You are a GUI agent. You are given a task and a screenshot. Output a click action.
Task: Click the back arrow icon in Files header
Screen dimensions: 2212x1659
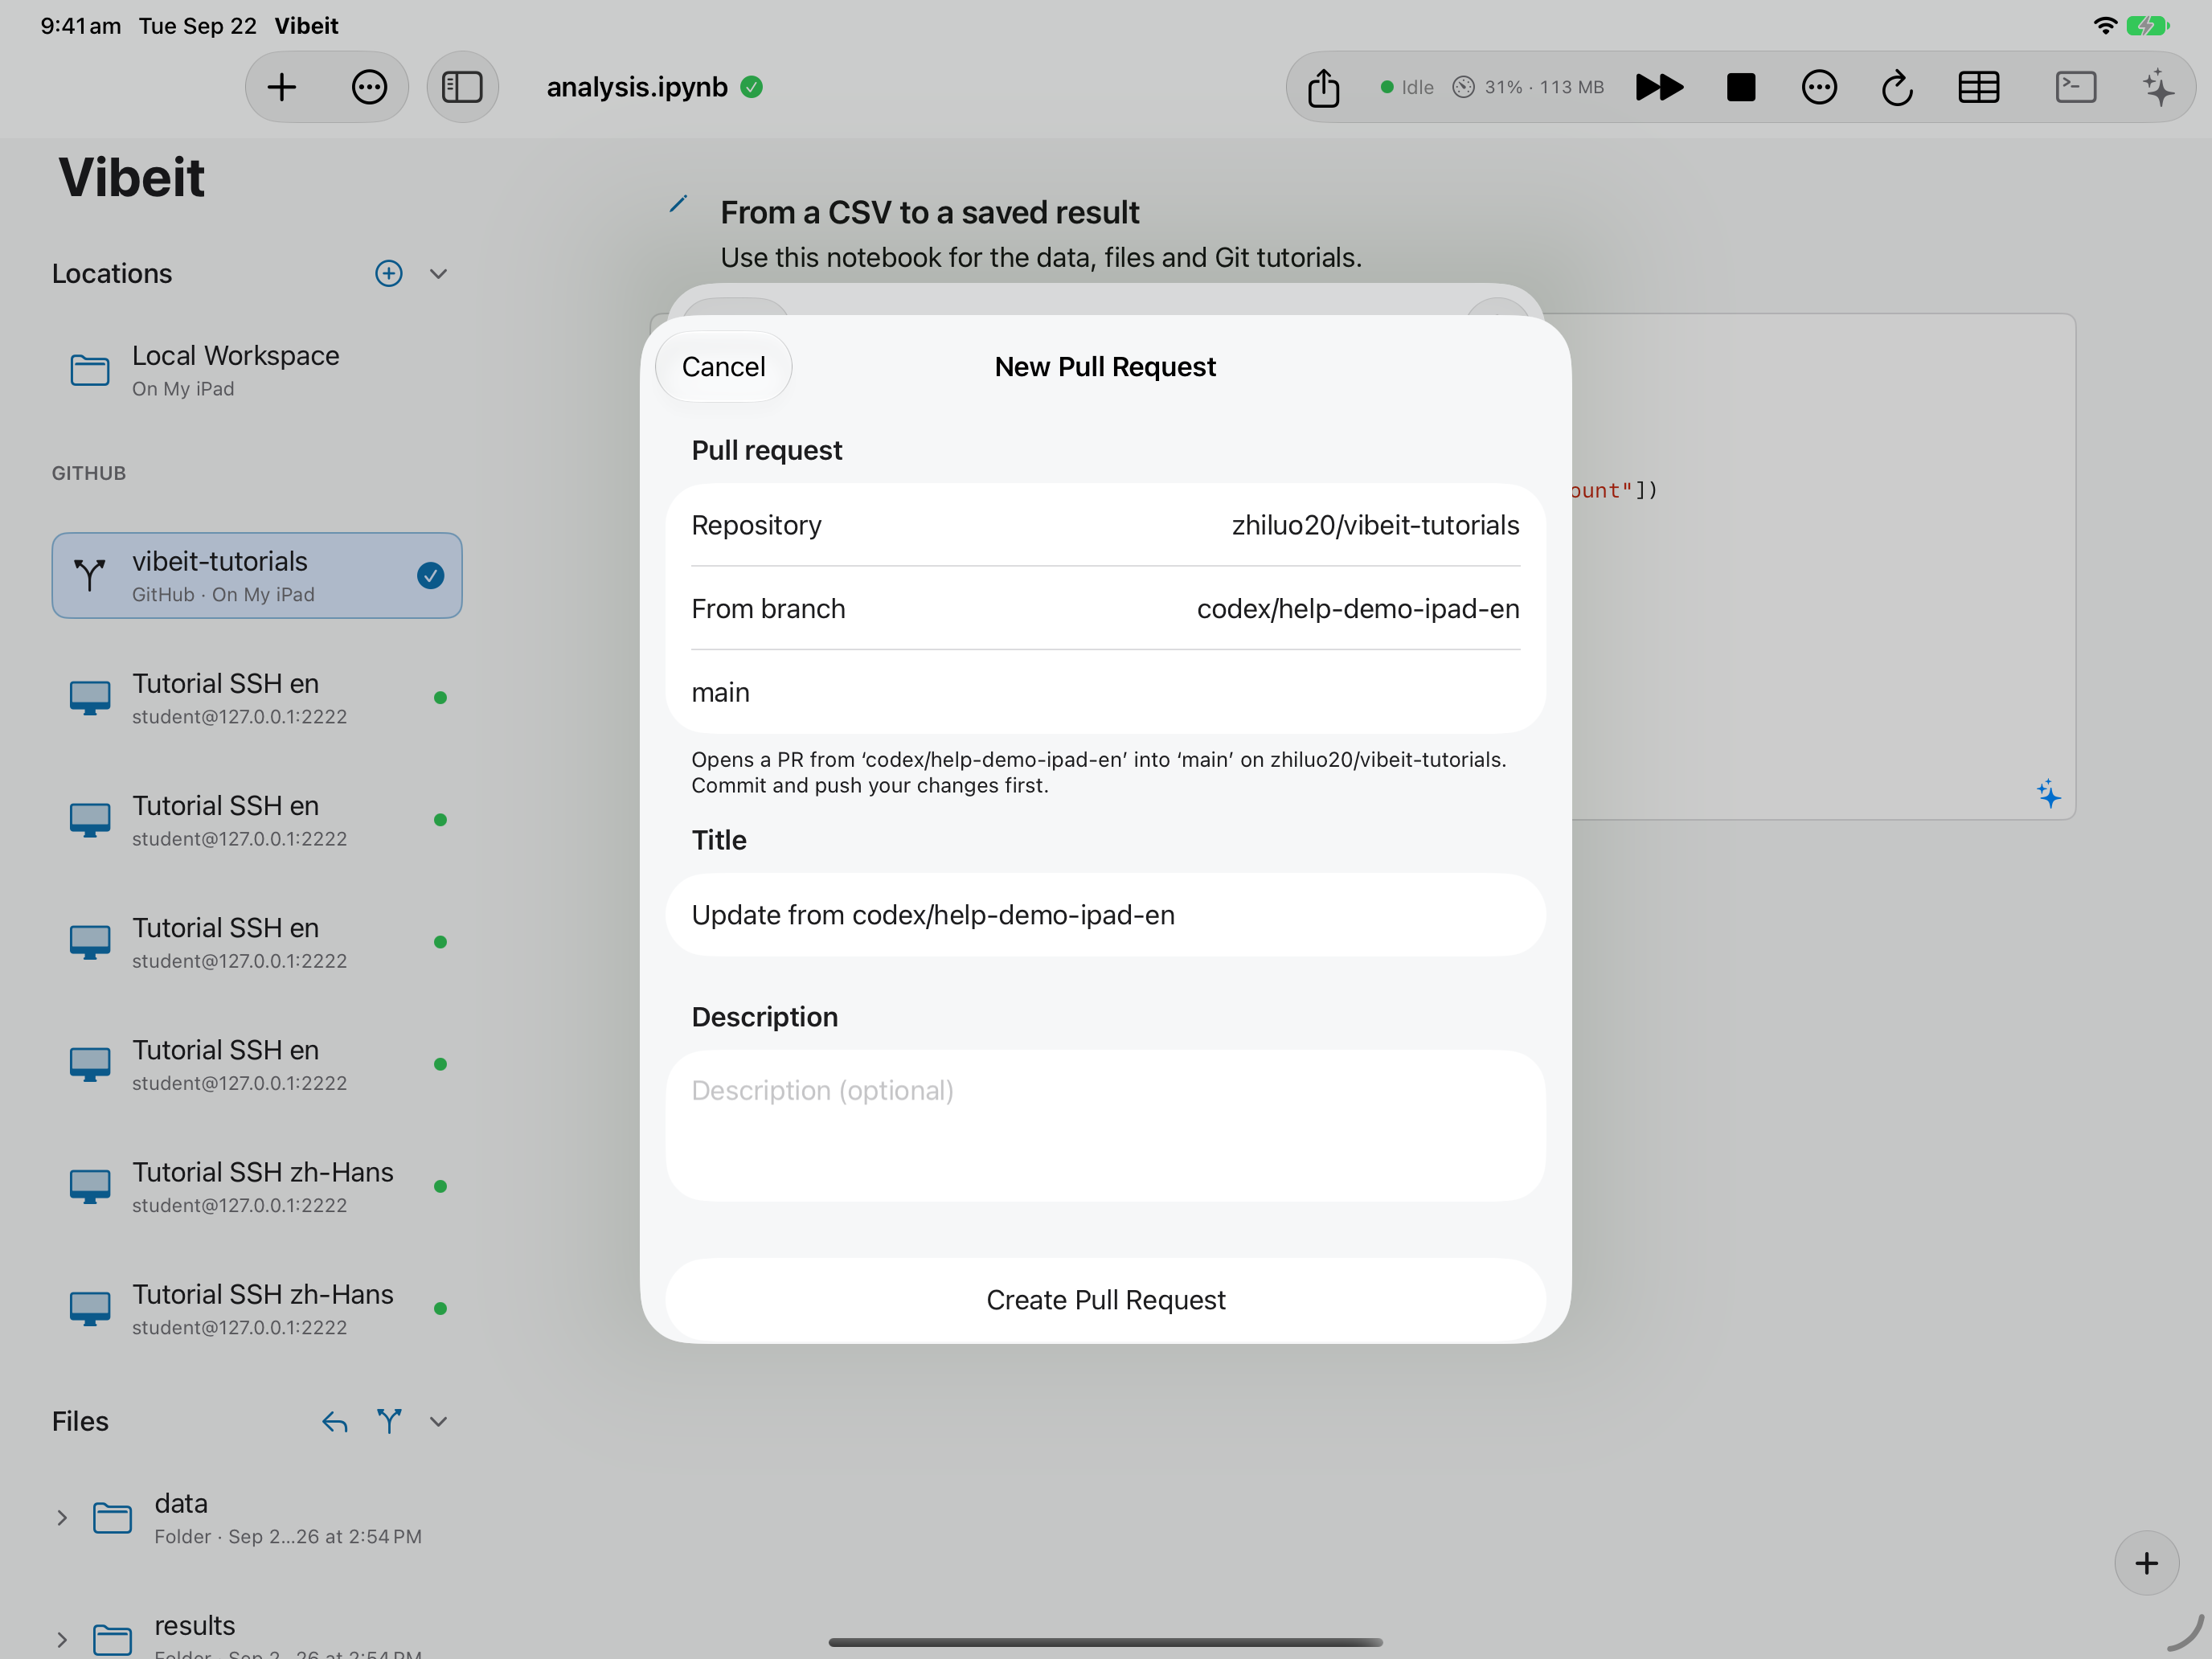(x=335, y=1421)
